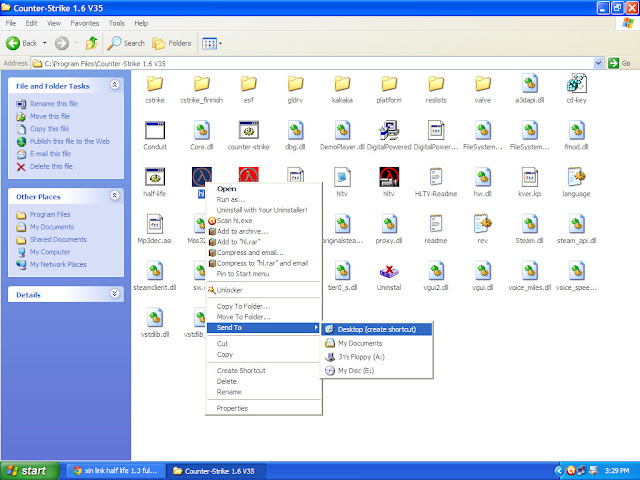Click the Back toolbar button
This screenshot has height=480, width=640.
[x=22, y=43]
